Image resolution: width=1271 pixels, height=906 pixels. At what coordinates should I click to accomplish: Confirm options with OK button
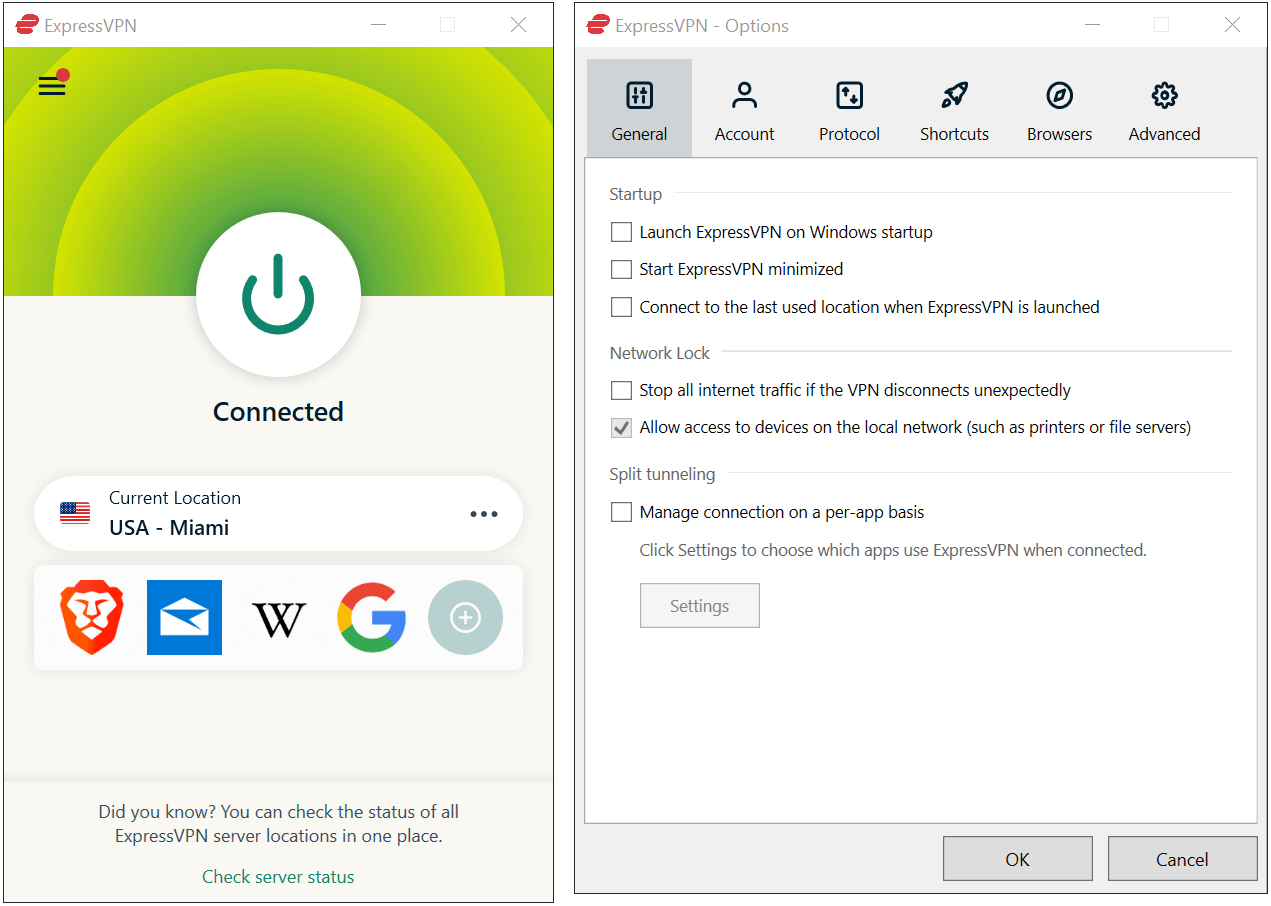(1017, 859)
